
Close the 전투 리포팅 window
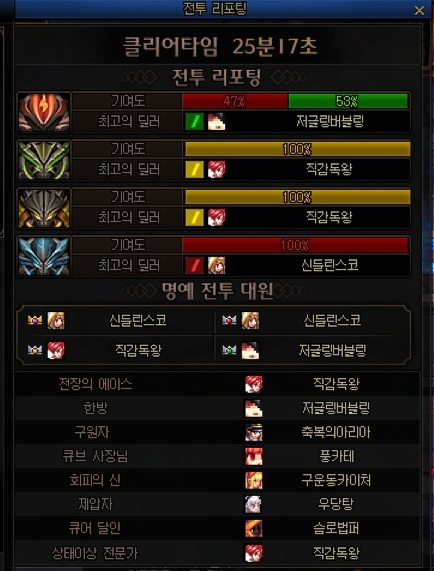click(x=419, y=11)
